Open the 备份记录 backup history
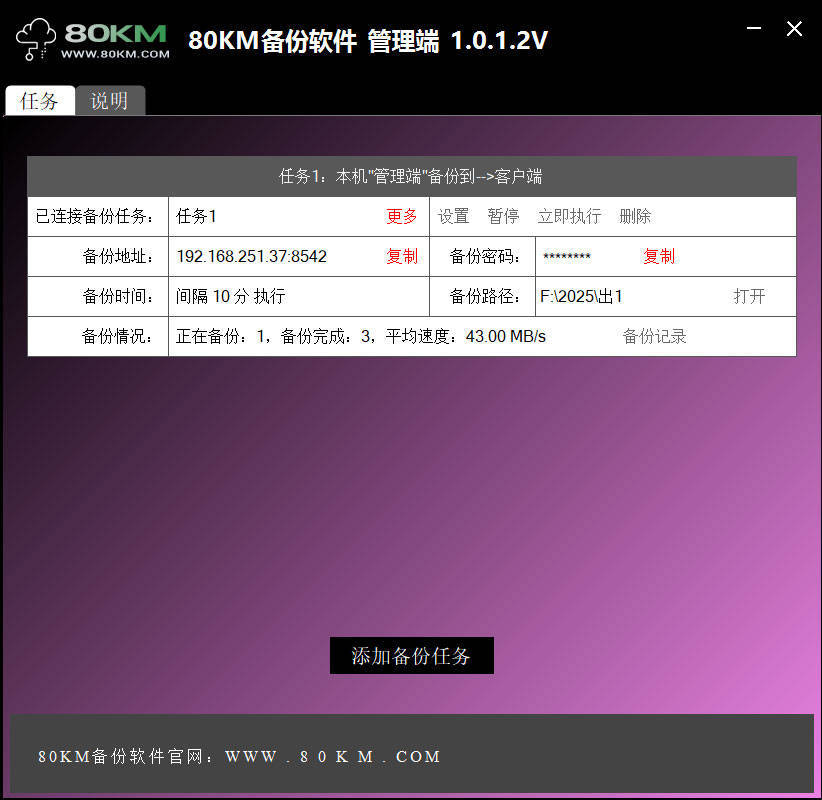This screenshot has width=822, height=800. click(655, 336)
